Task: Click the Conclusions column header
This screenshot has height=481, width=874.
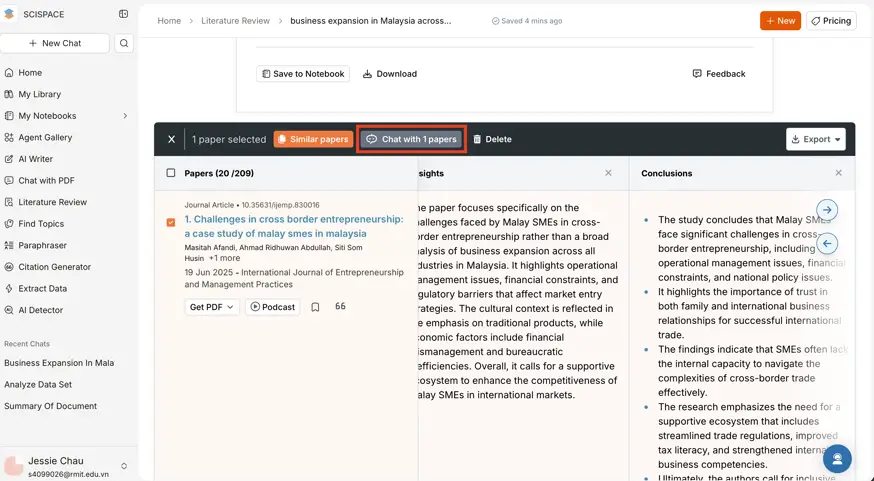Action: click(667, 173)
